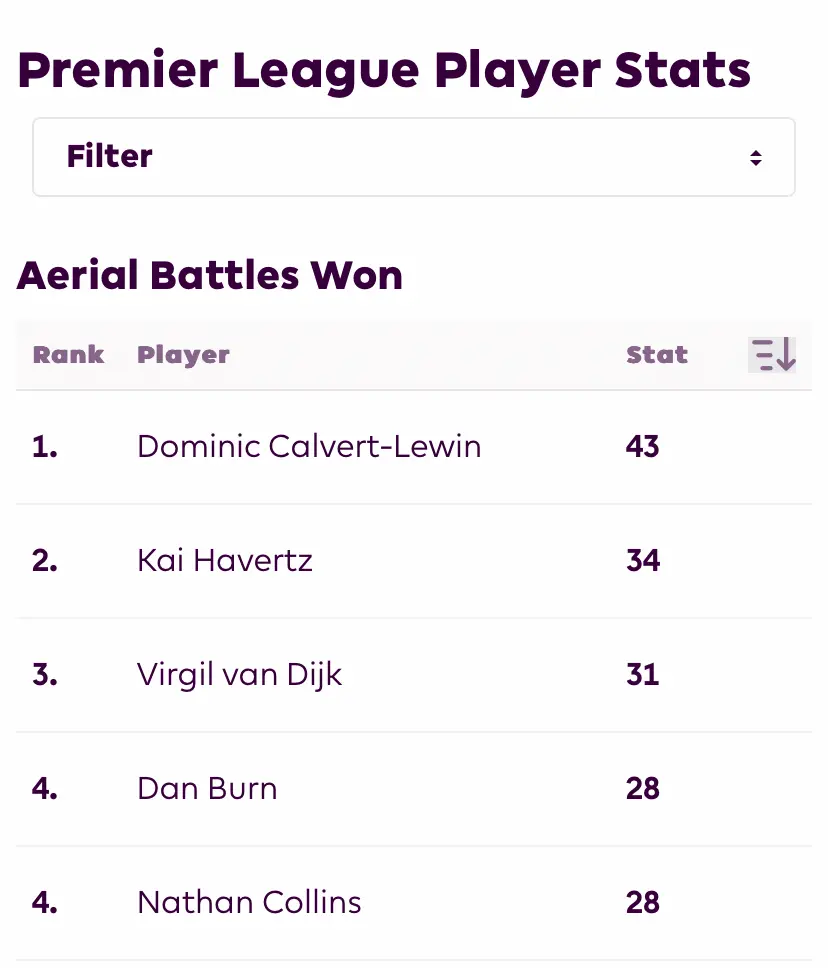Screen dimensions: 828x968
Task: Click stat value 43 for Calvert-Lewin
Action: coord(642,446)
